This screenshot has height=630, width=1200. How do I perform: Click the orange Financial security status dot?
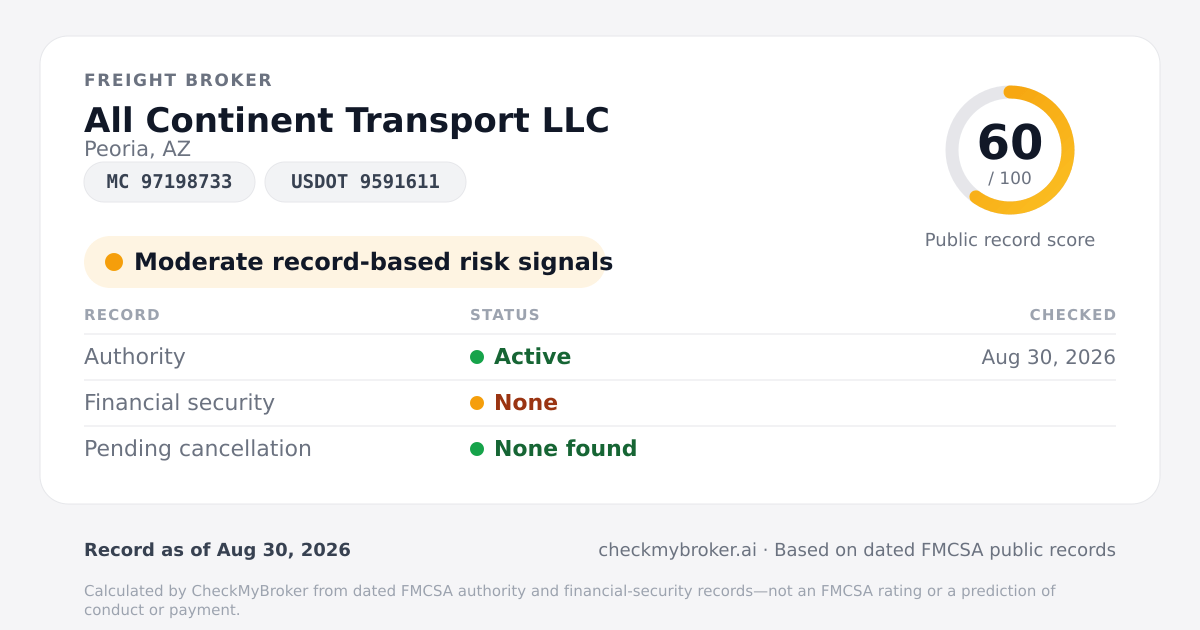click(x=477, y=403)
